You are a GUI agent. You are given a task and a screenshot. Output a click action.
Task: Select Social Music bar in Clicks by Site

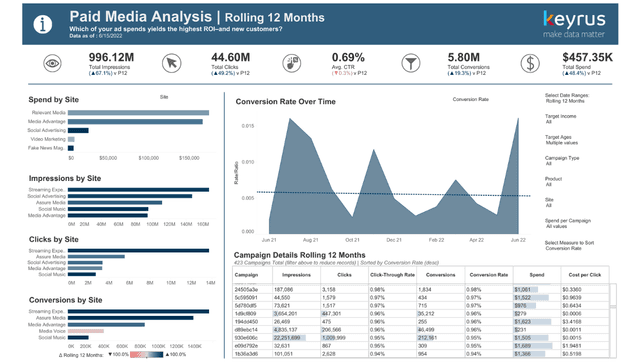(x=82, y=274)
